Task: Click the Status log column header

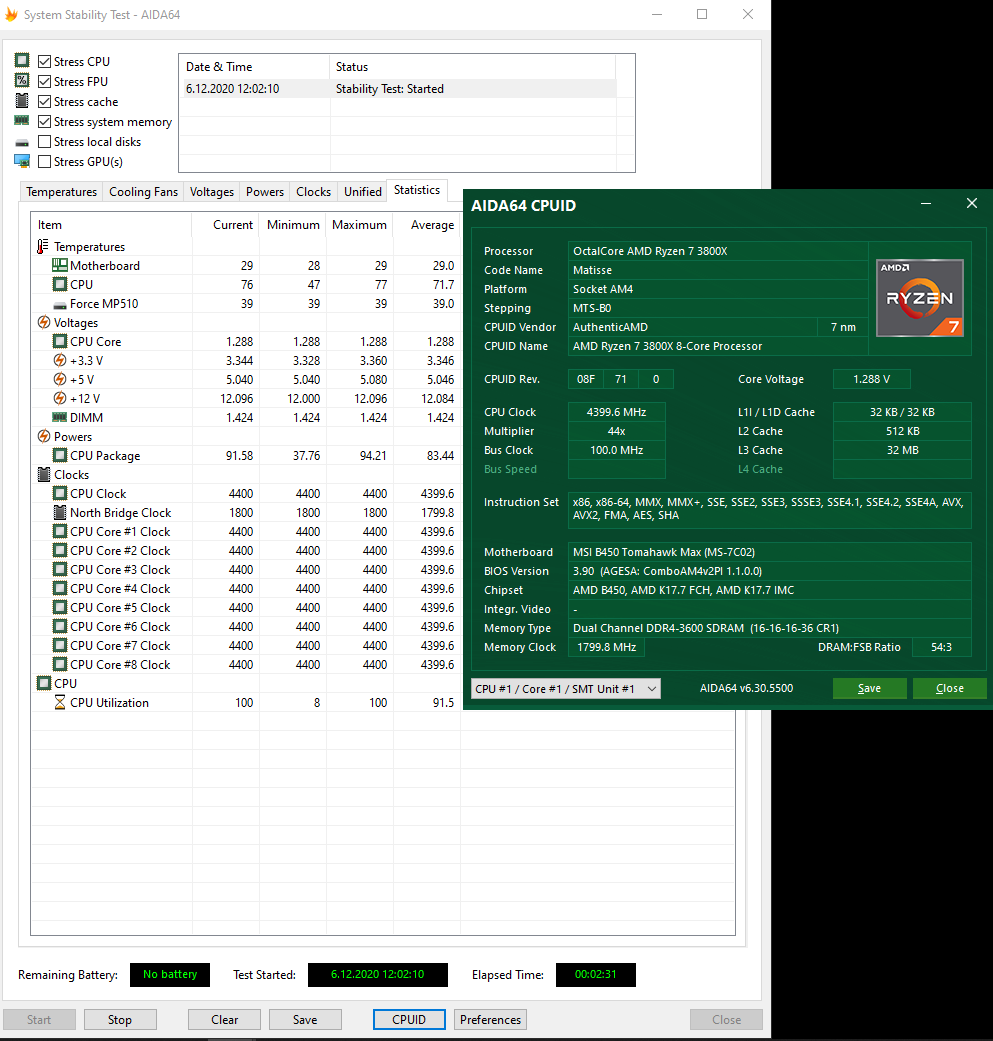Action: [x=473, y=67]
